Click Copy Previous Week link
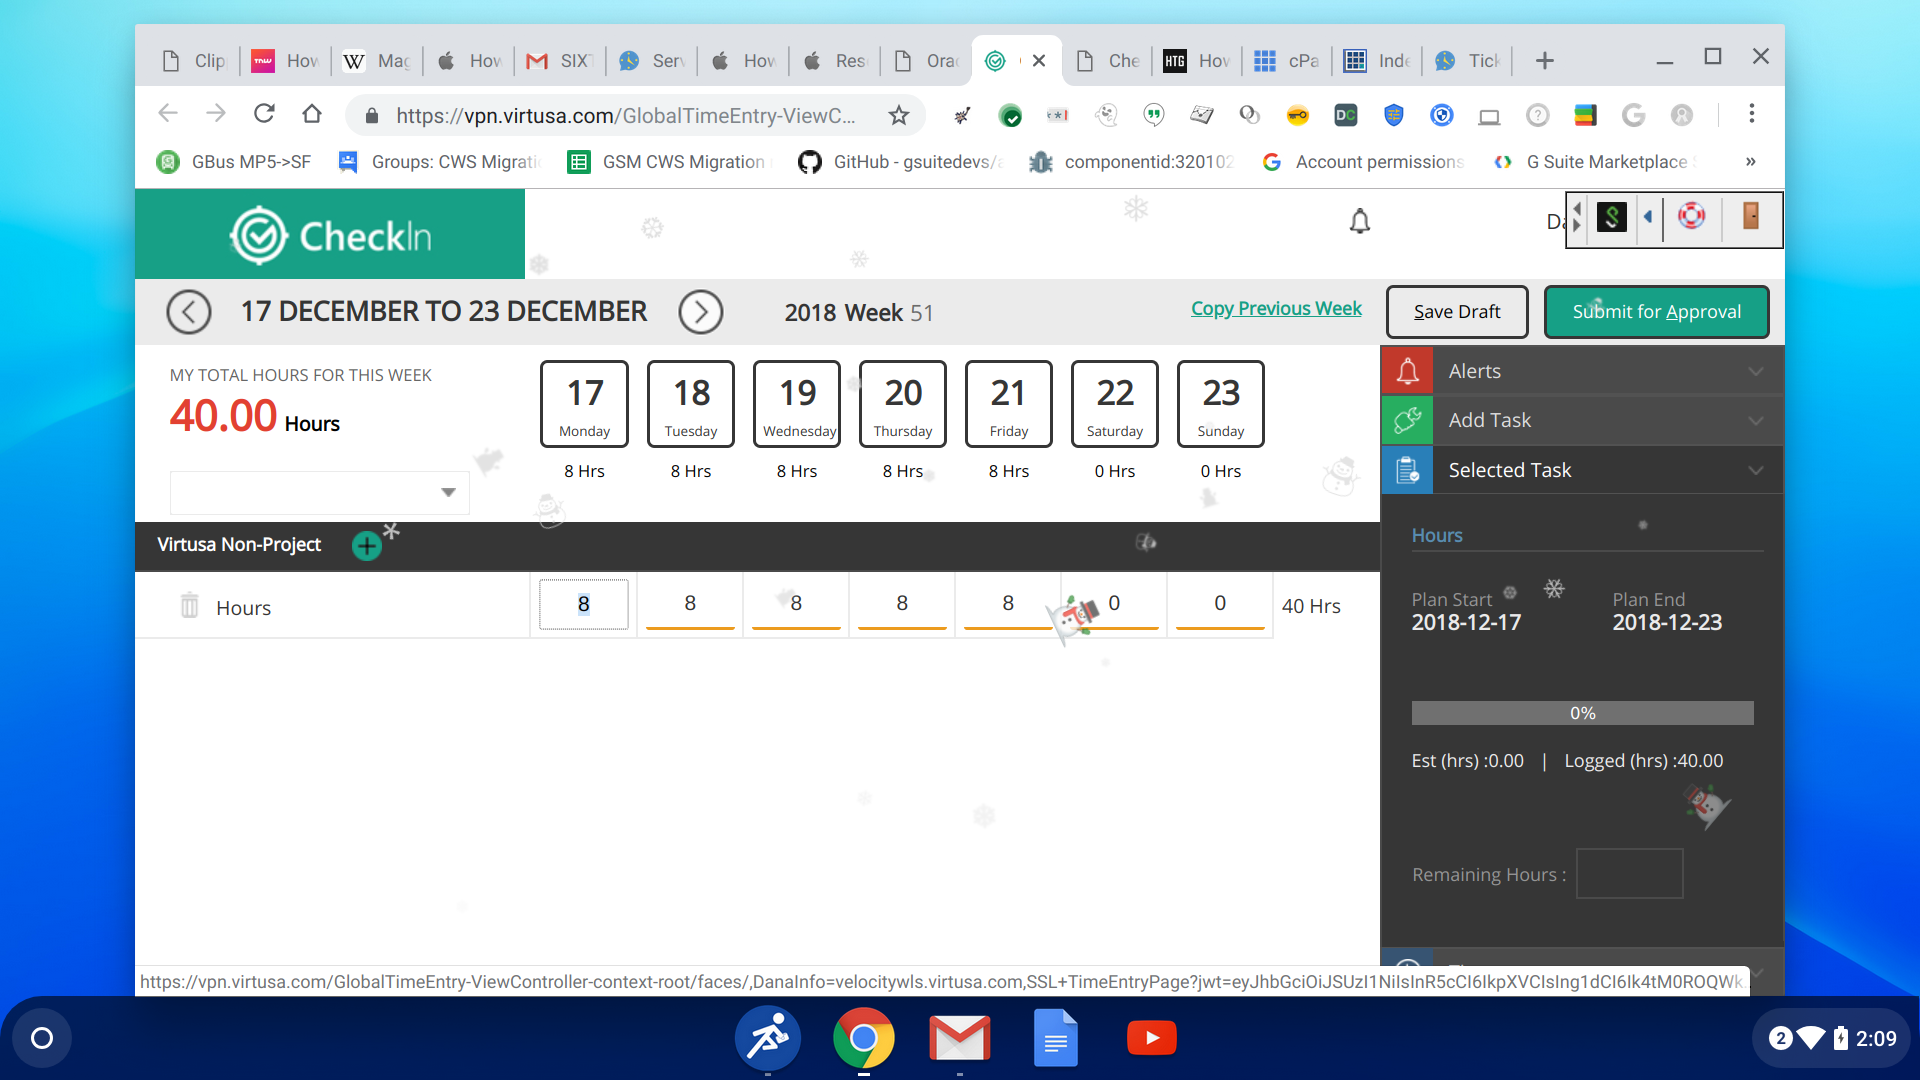 pyautogui.click(x=1276, y=308)
